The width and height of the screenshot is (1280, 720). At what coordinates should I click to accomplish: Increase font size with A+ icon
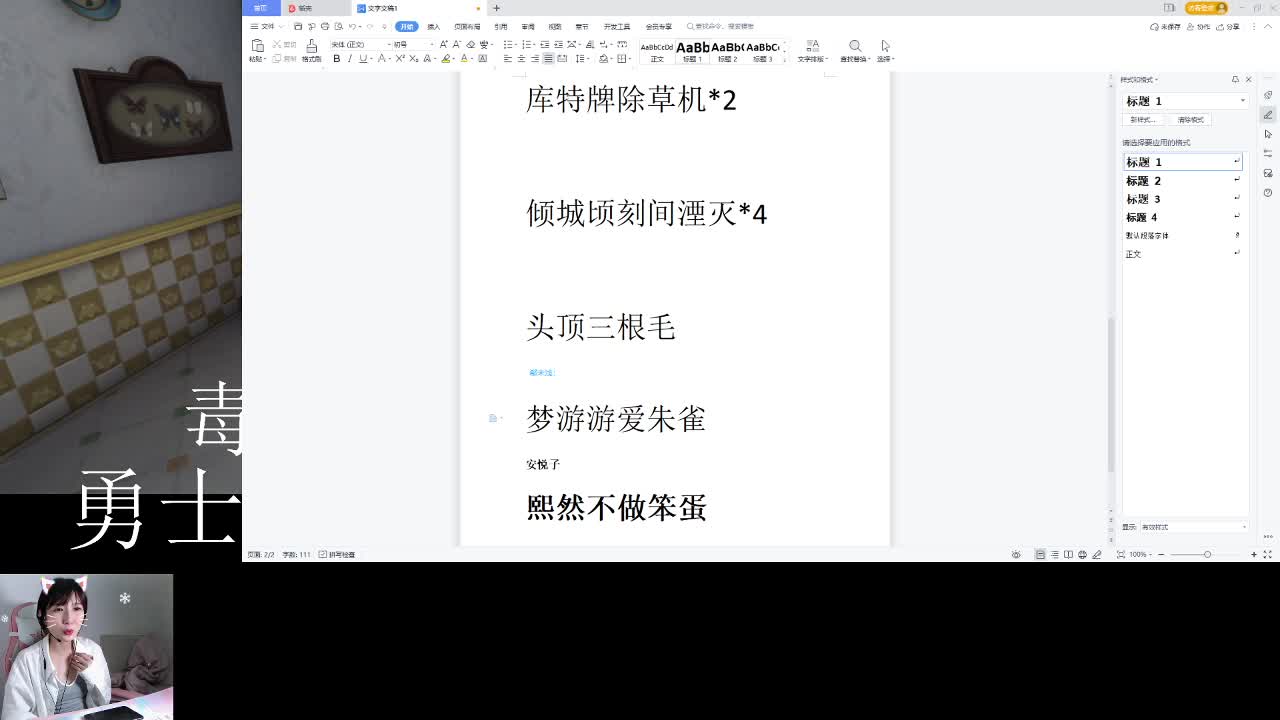click(445, 44)
